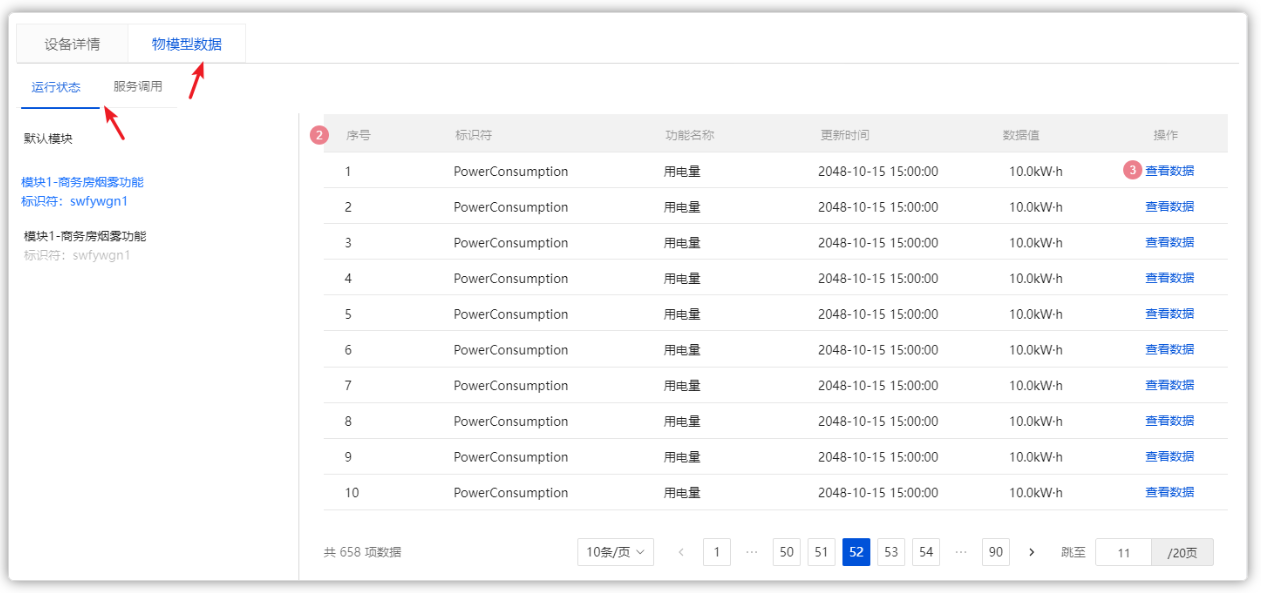Screen dimensions: 1261x593
Task: Go to next page with right chevron
Action: tap(1032, 552)
